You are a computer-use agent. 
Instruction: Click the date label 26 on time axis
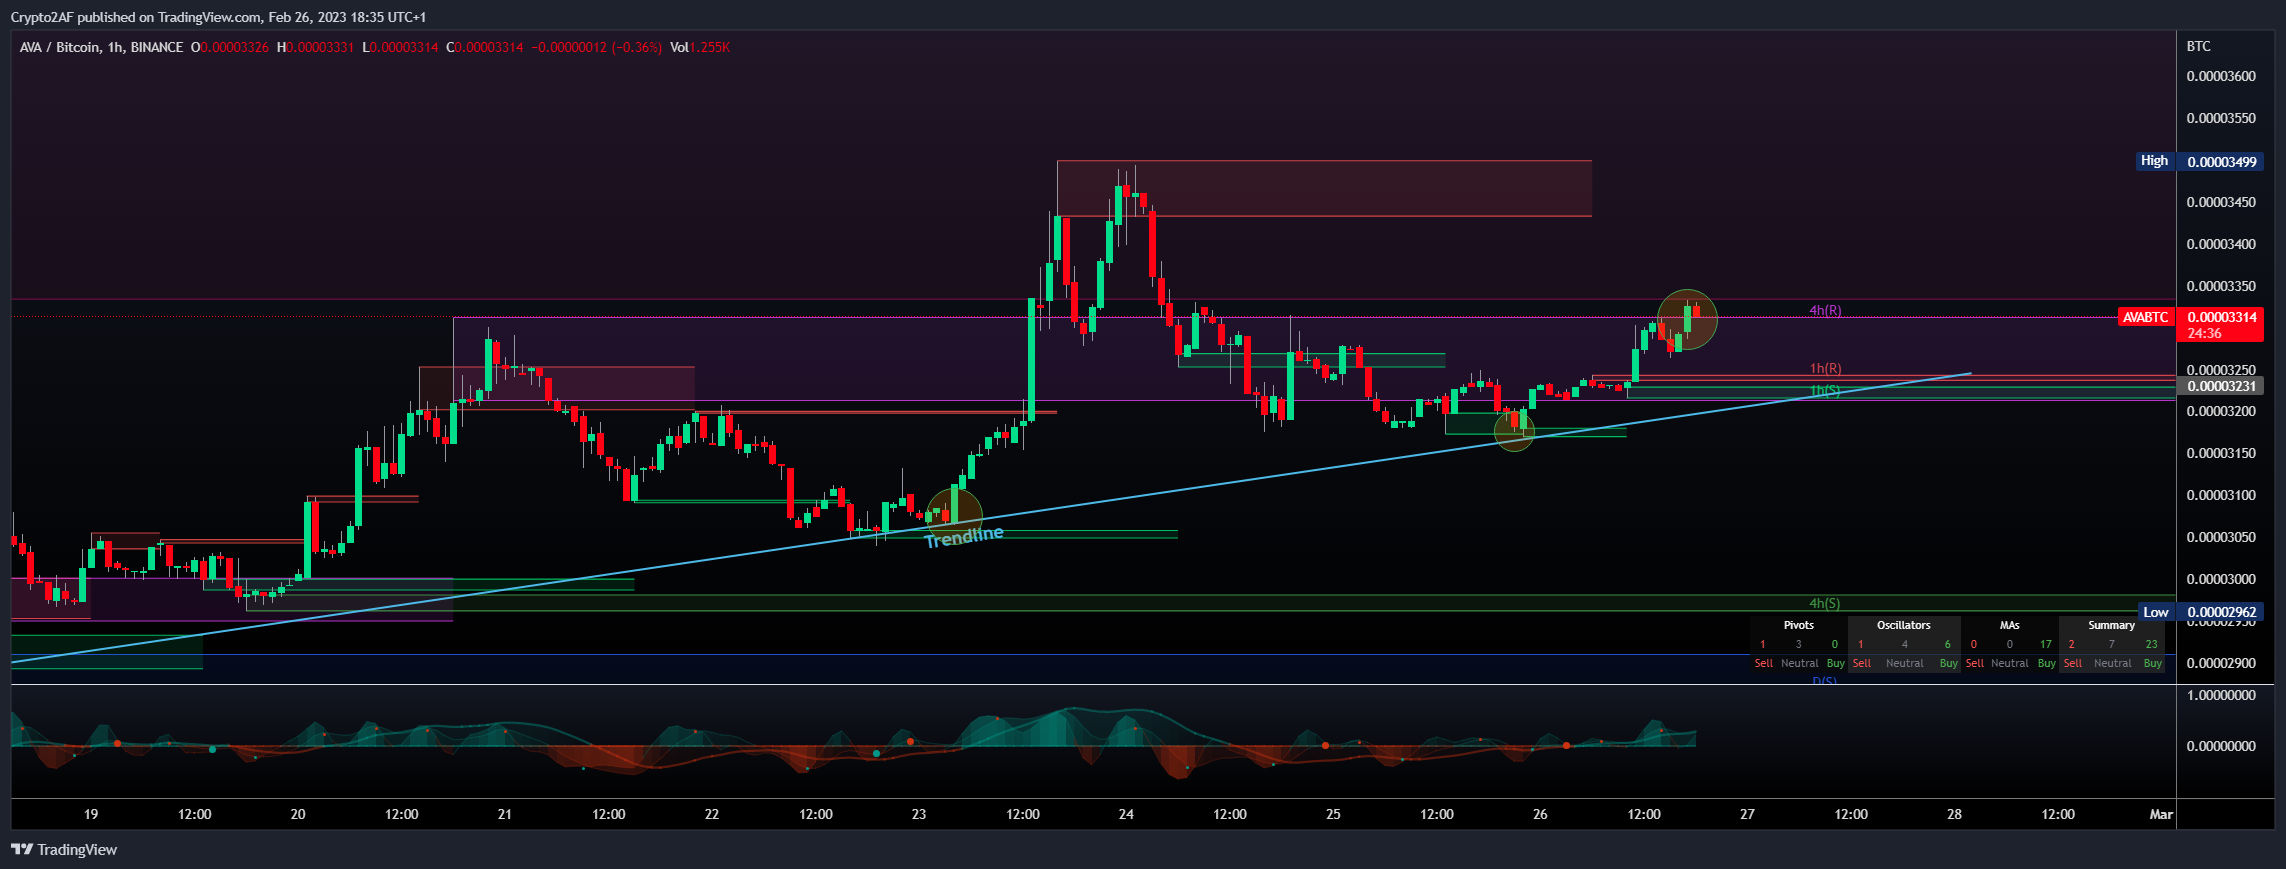[x=1540, y=814]
